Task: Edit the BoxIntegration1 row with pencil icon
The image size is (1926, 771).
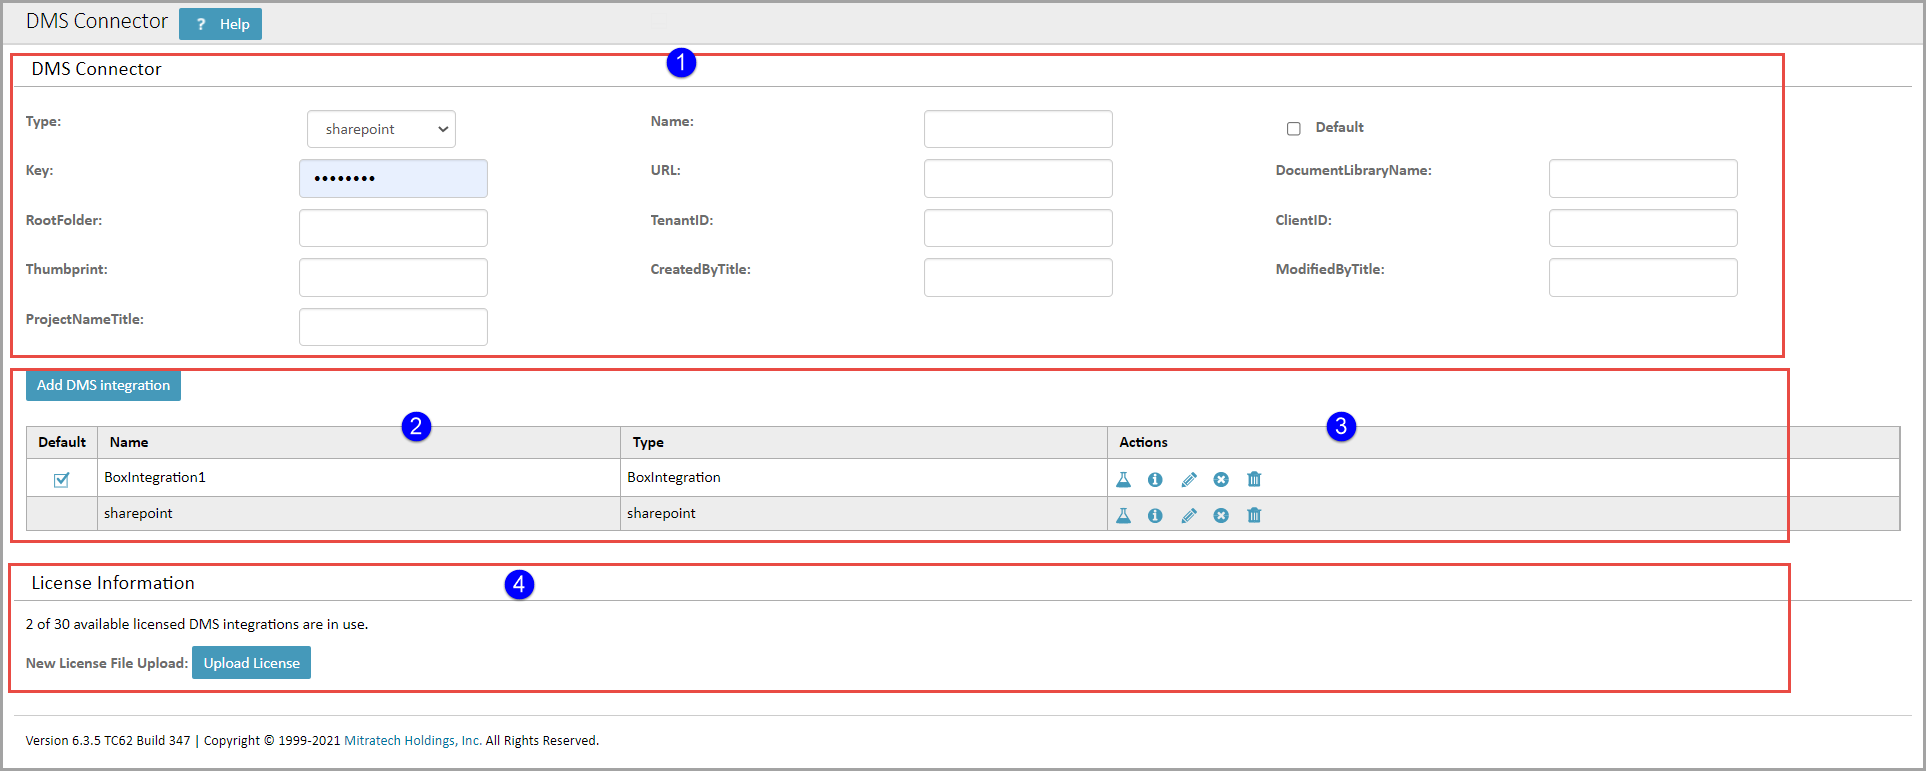Action: pyautogui.click(x=1188, y=480)
